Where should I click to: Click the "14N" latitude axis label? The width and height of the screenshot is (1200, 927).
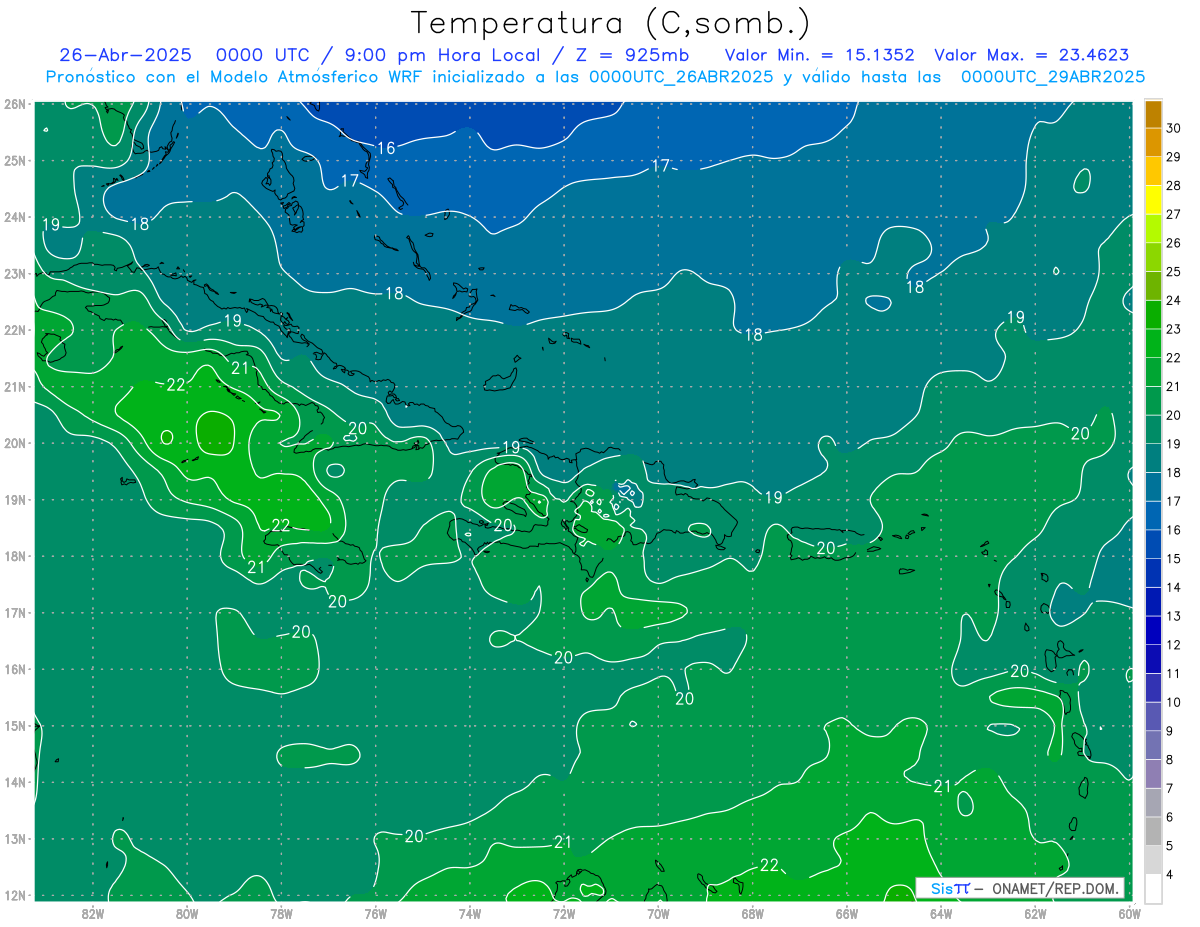[x=14, y=782]
